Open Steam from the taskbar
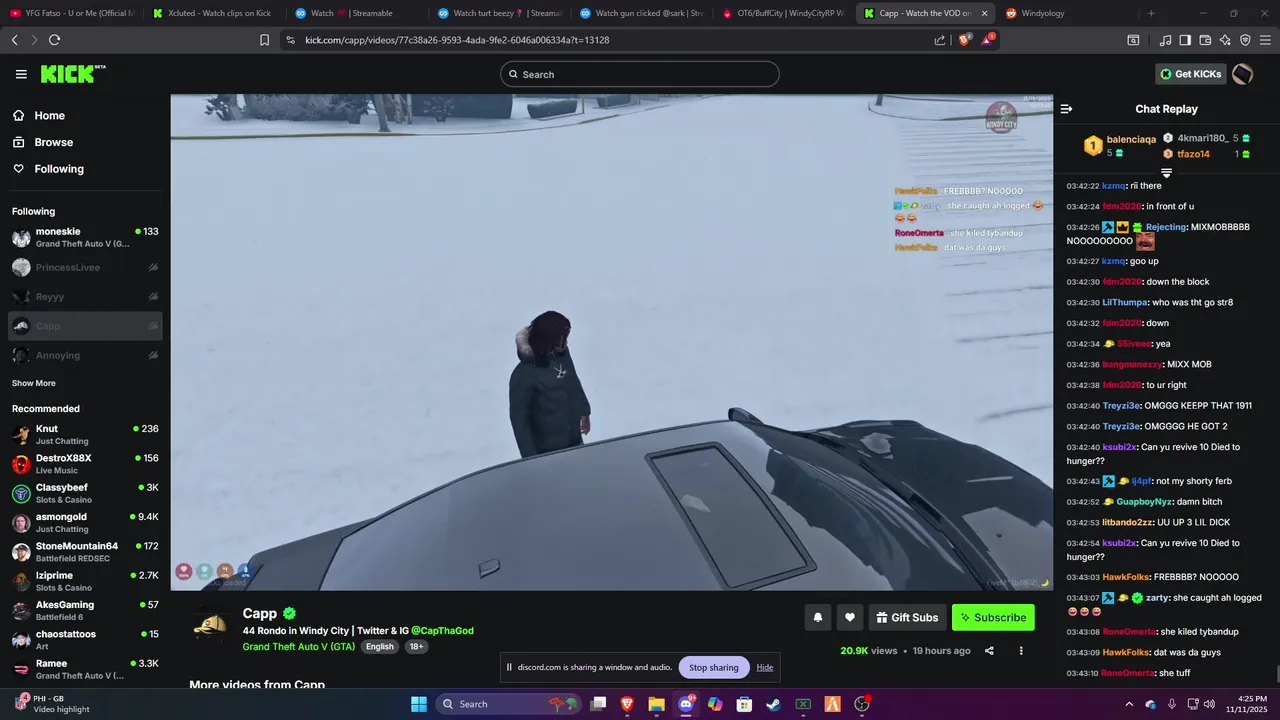The image size is (1280, 720). 773,704
